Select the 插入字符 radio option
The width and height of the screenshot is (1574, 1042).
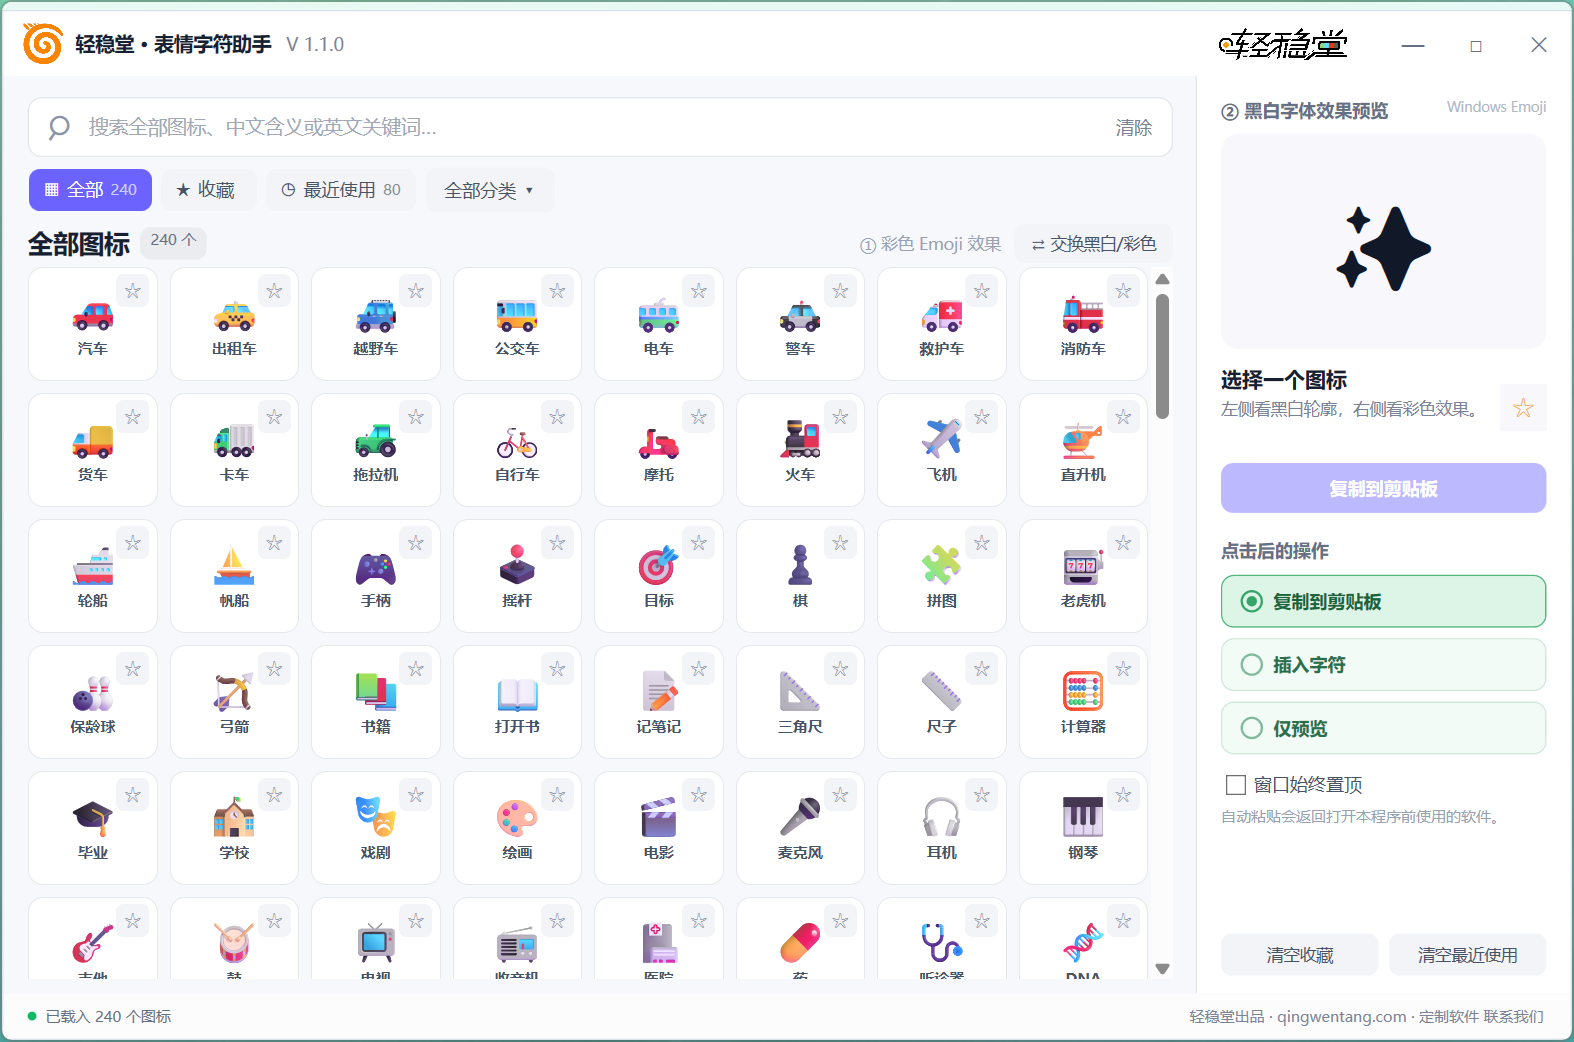point(1383,665)
